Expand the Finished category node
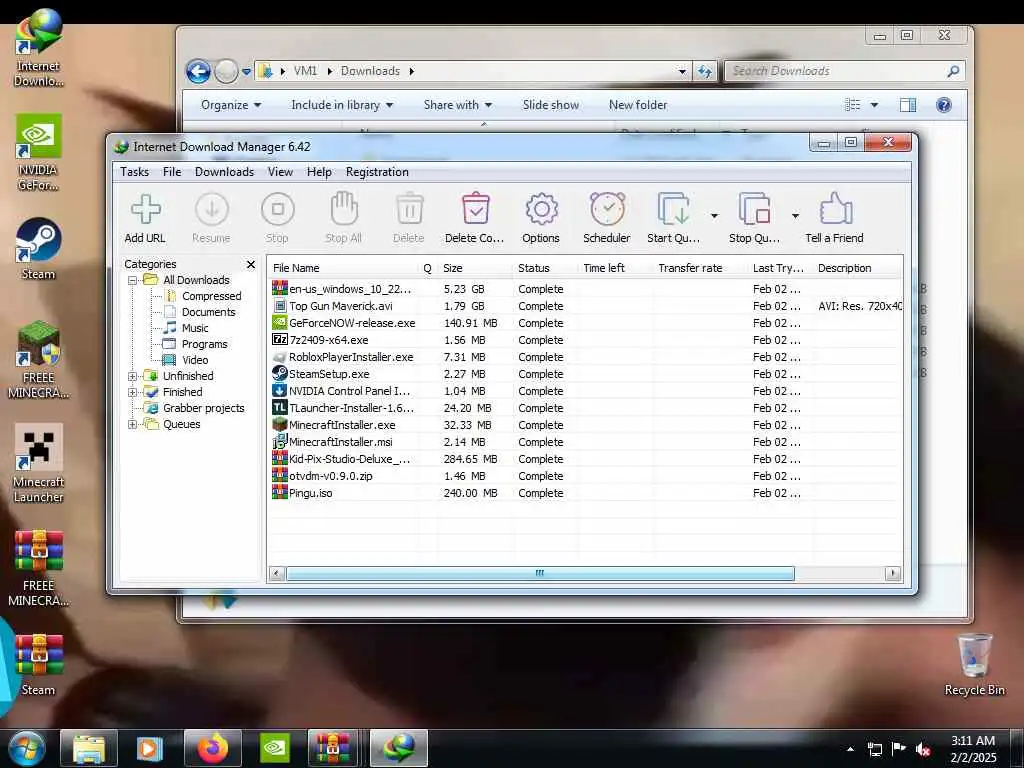Viewport: 1024px width, 768px height. [x=133, y=392]
